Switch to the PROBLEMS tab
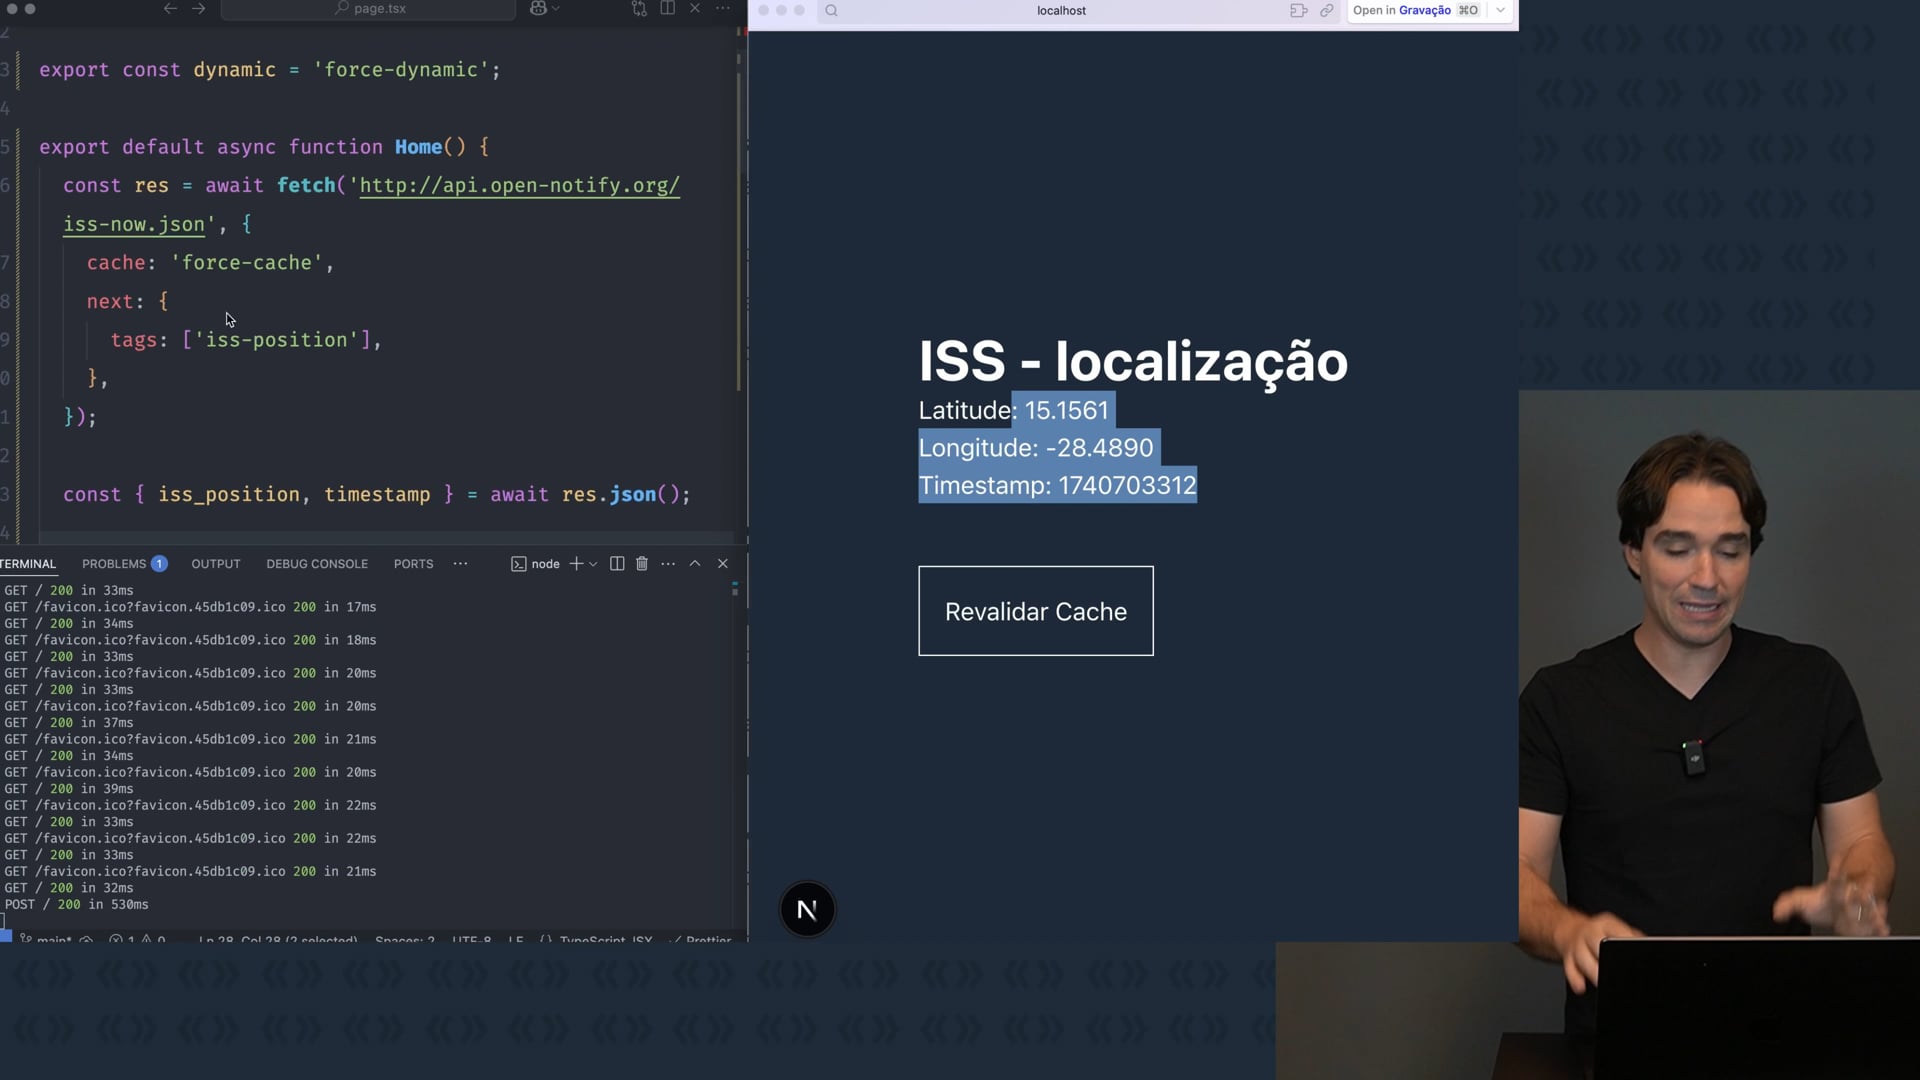Screen dimensions: 1920x1080 coord(114,564)
